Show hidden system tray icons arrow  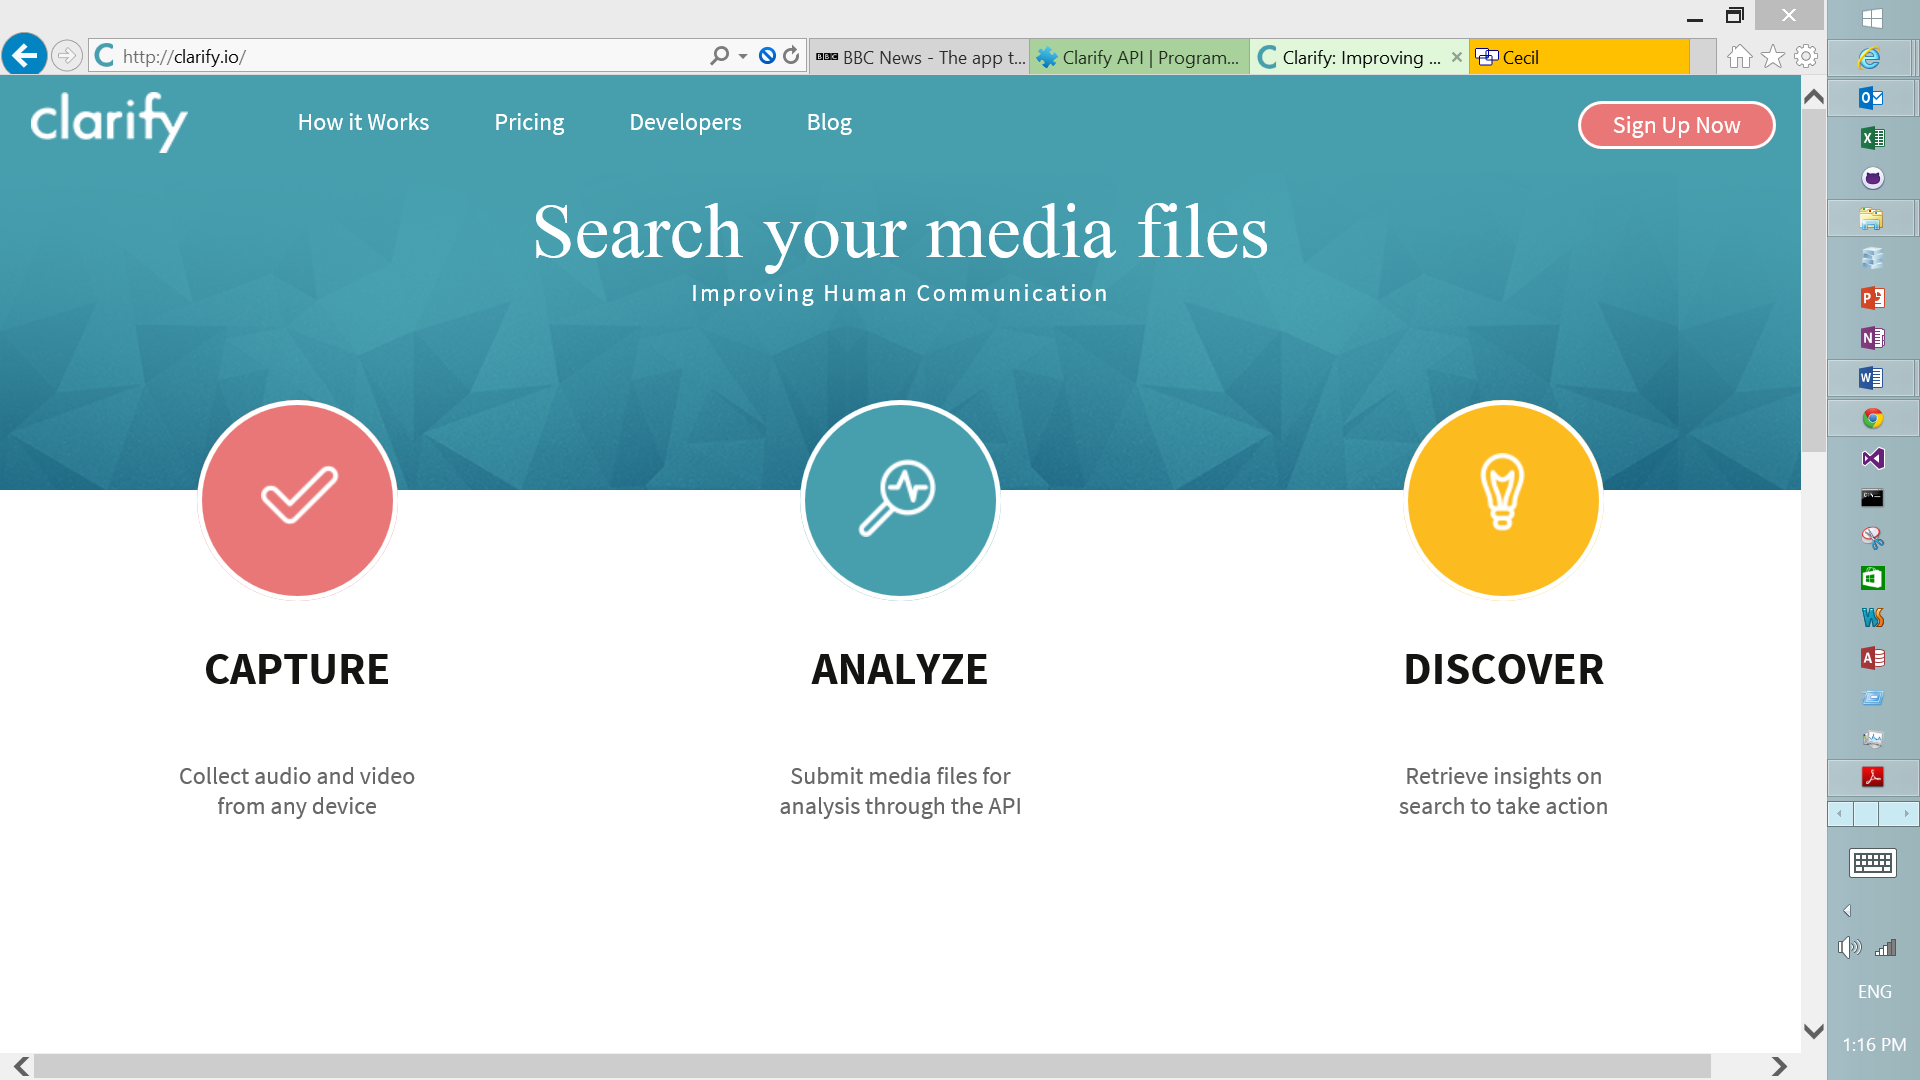point(1848,911)
